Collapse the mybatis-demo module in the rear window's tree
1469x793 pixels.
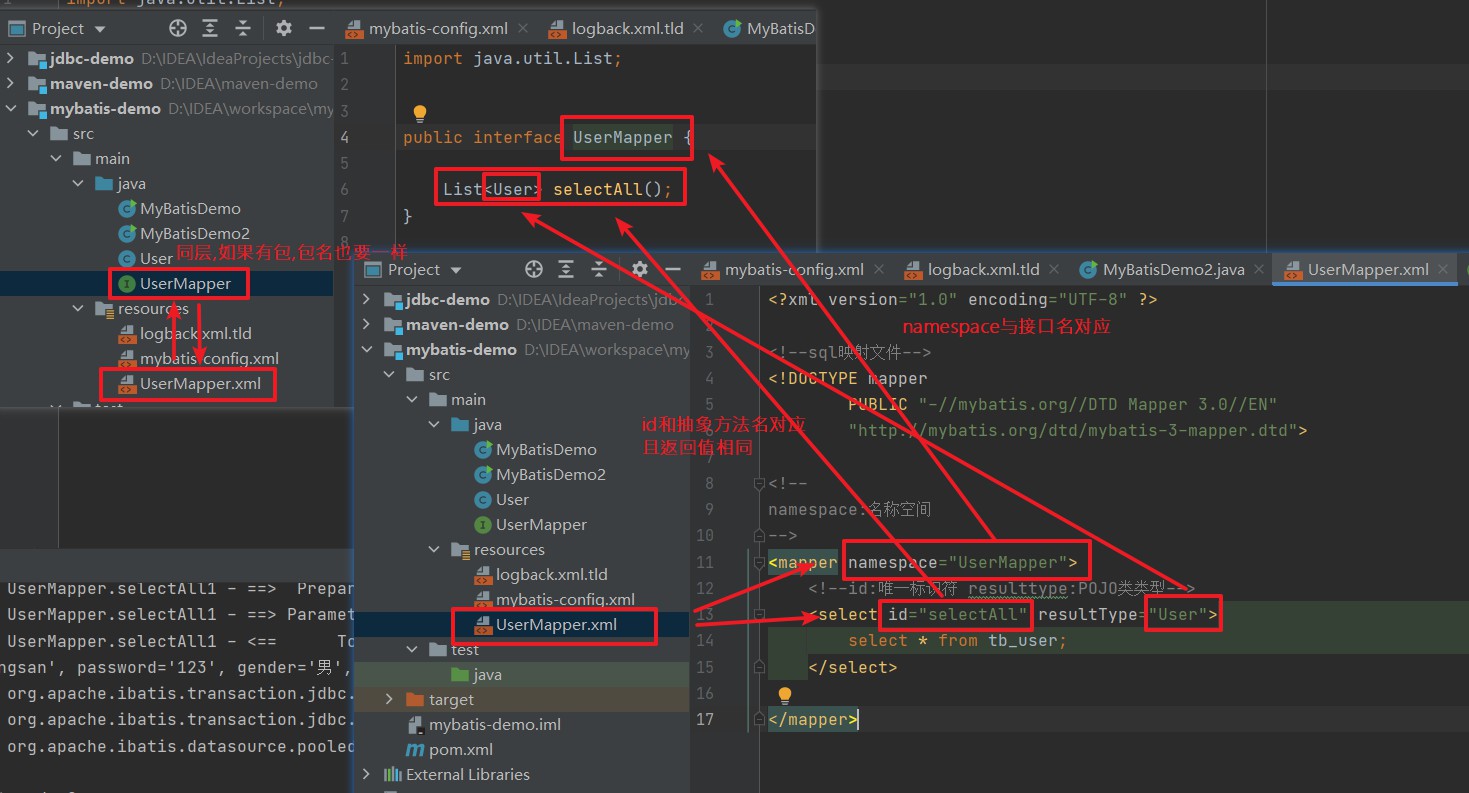(x=11, y=108)
